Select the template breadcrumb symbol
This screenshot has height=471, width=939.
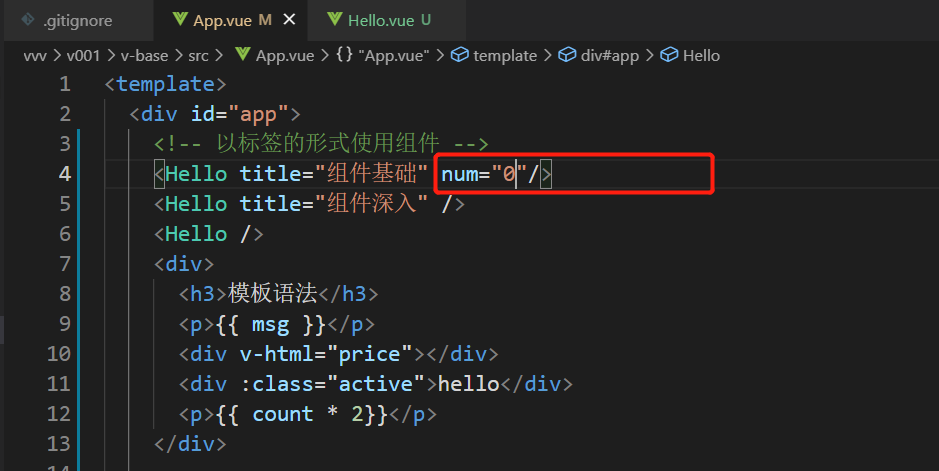tap(505, 56)
